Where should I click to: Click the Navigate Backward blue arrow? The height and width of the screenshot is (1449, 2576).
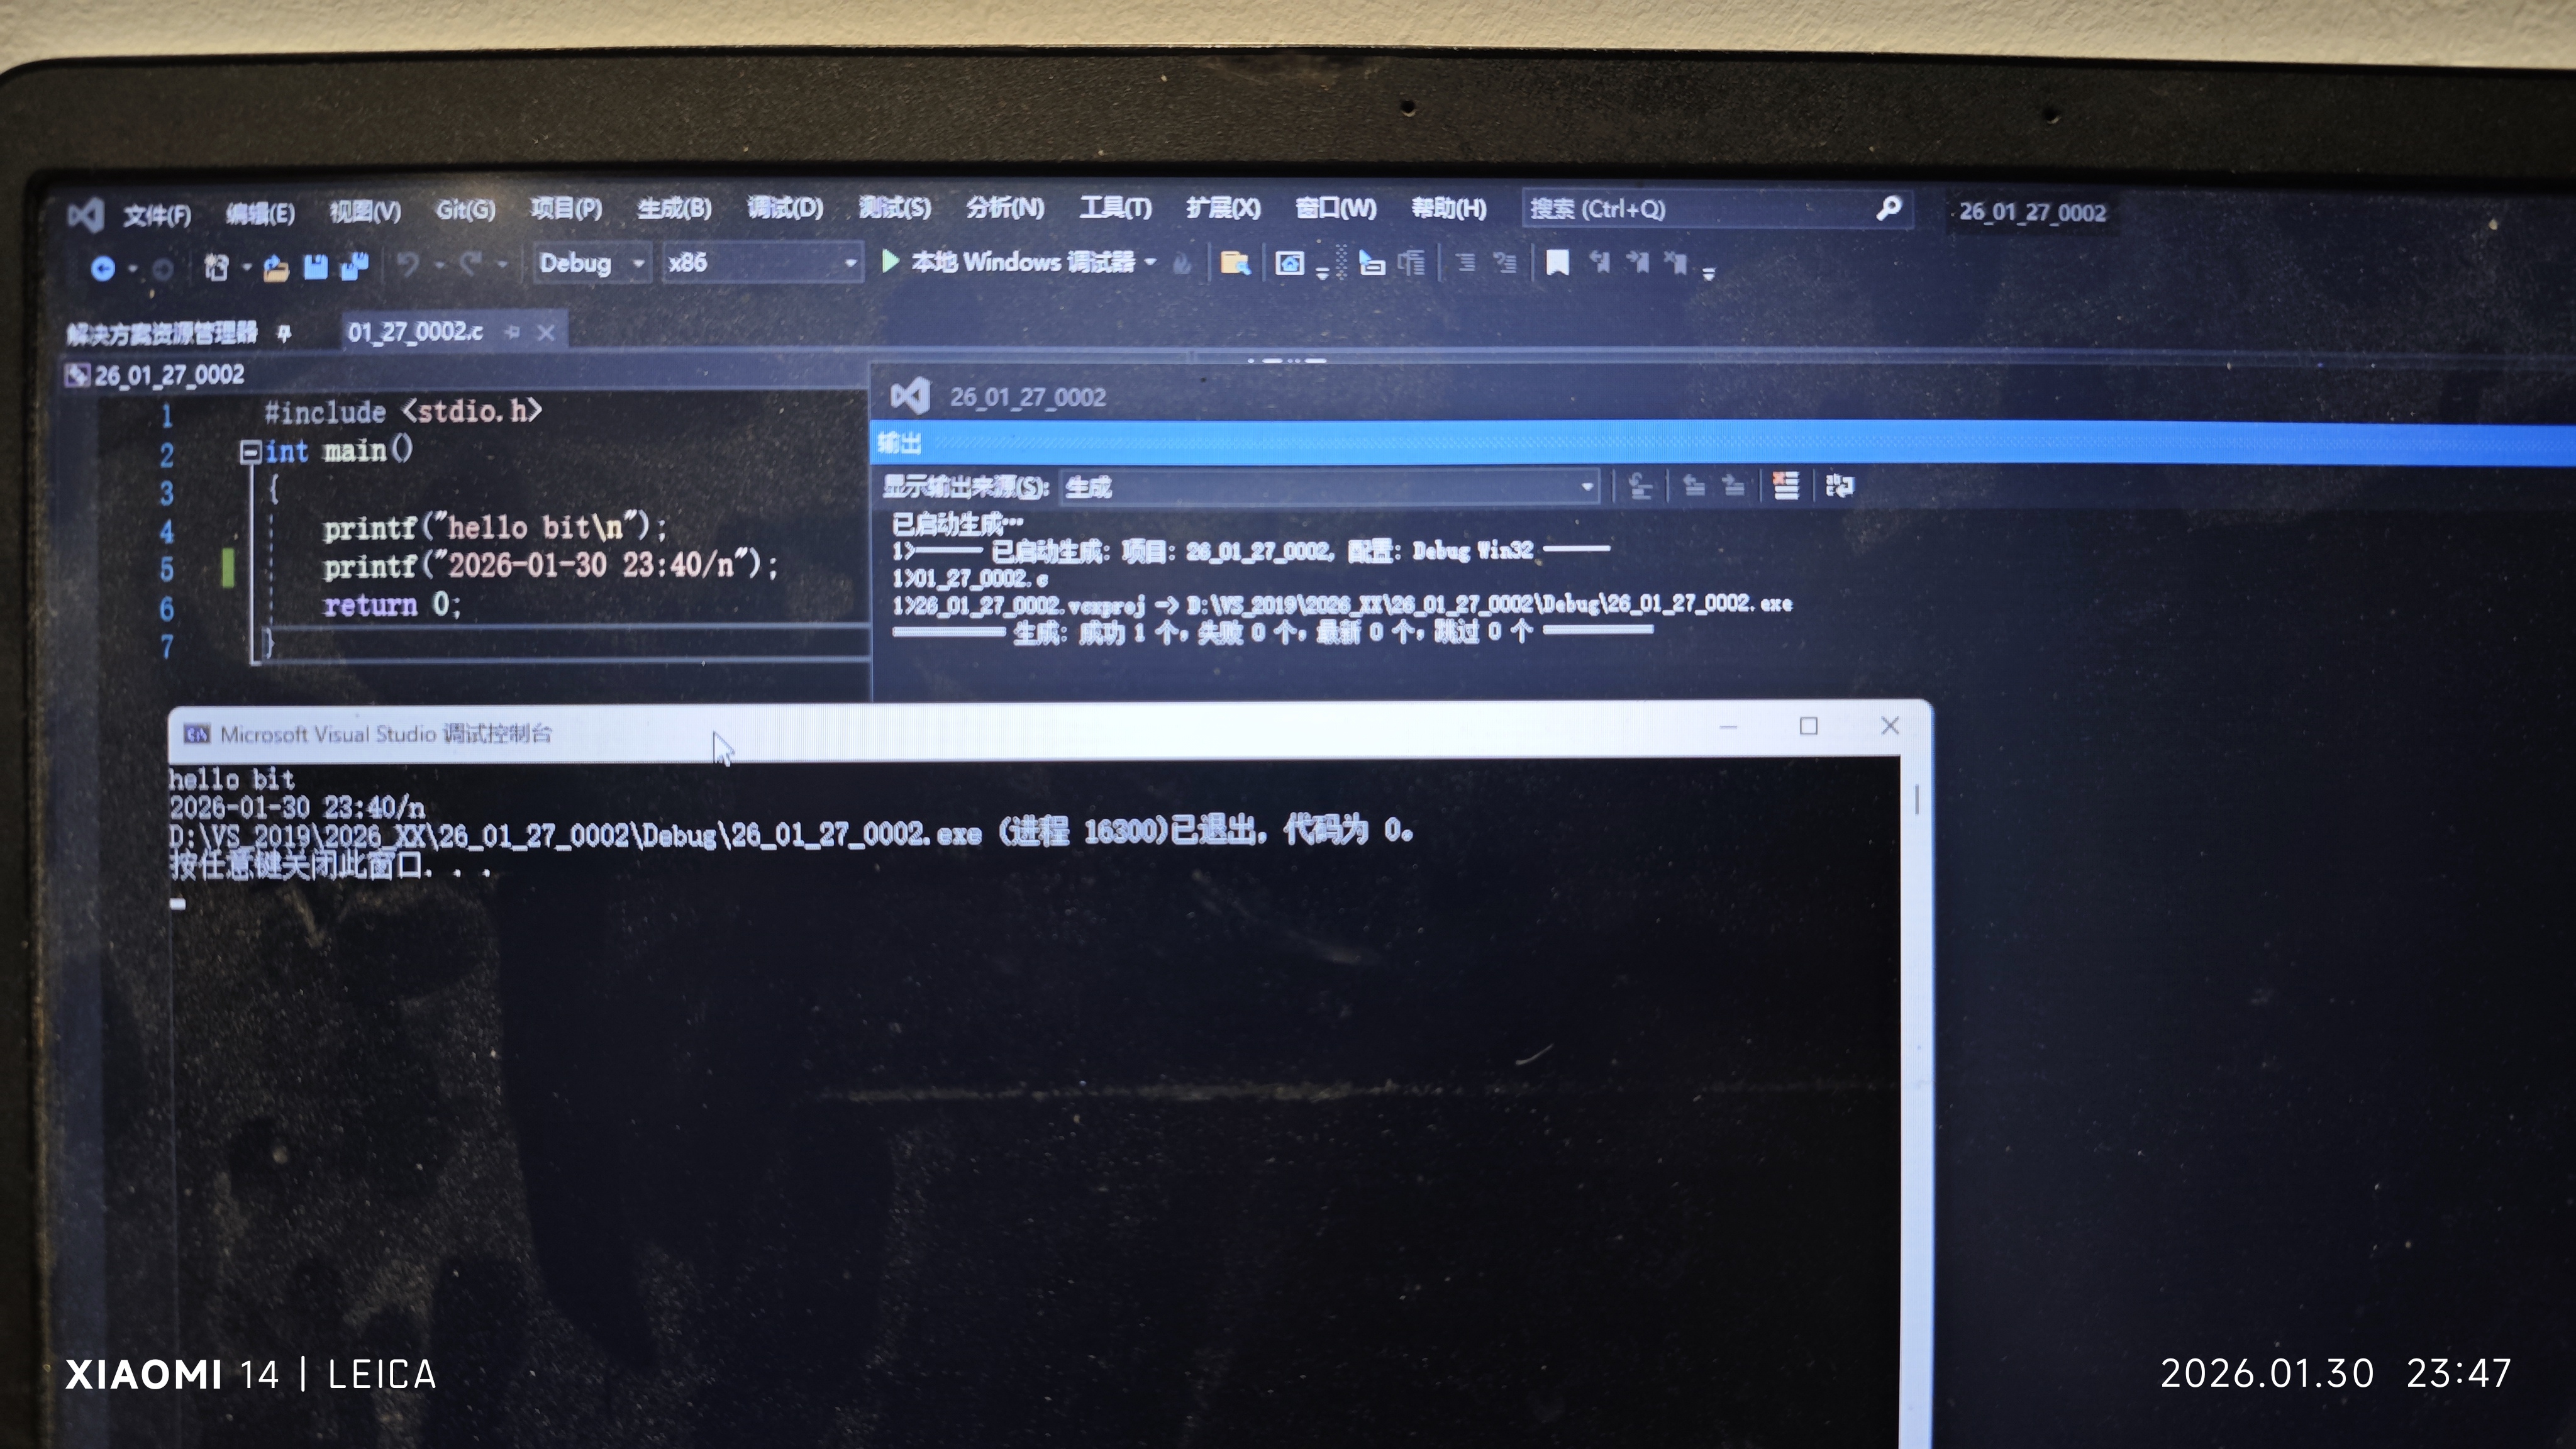pyautogui.click(x=102, y=268)
